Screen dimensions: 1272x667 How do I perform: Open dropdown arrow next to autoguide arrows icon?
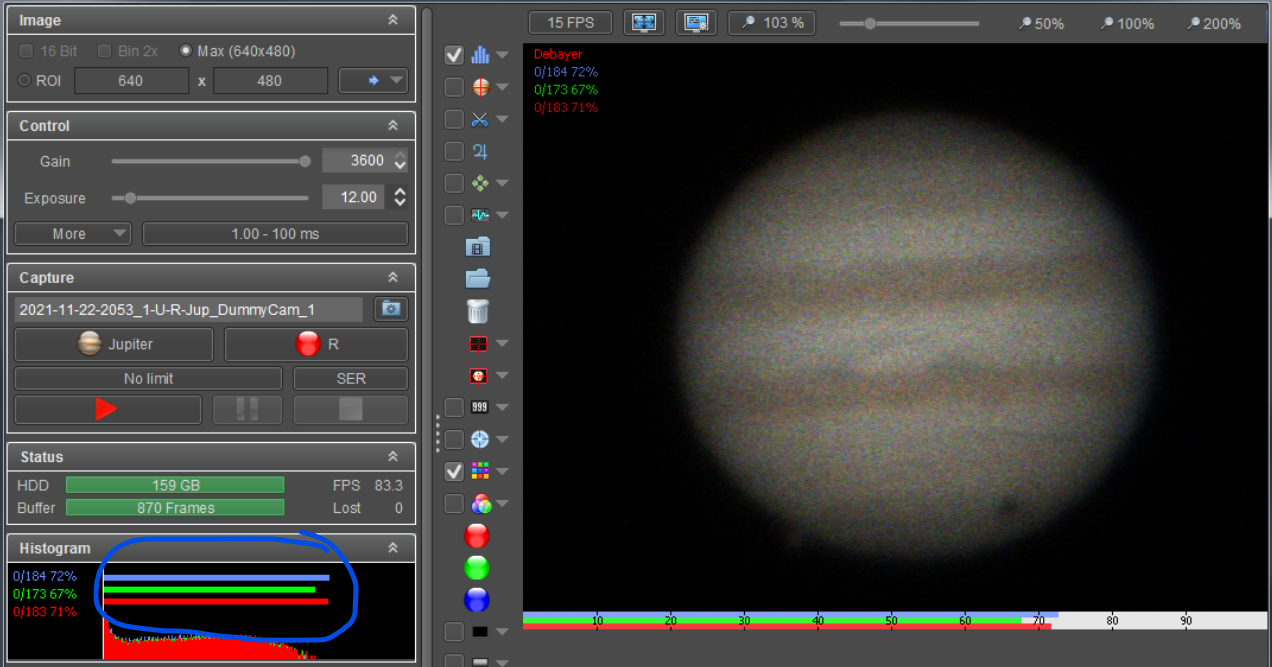tap(502, 183)
